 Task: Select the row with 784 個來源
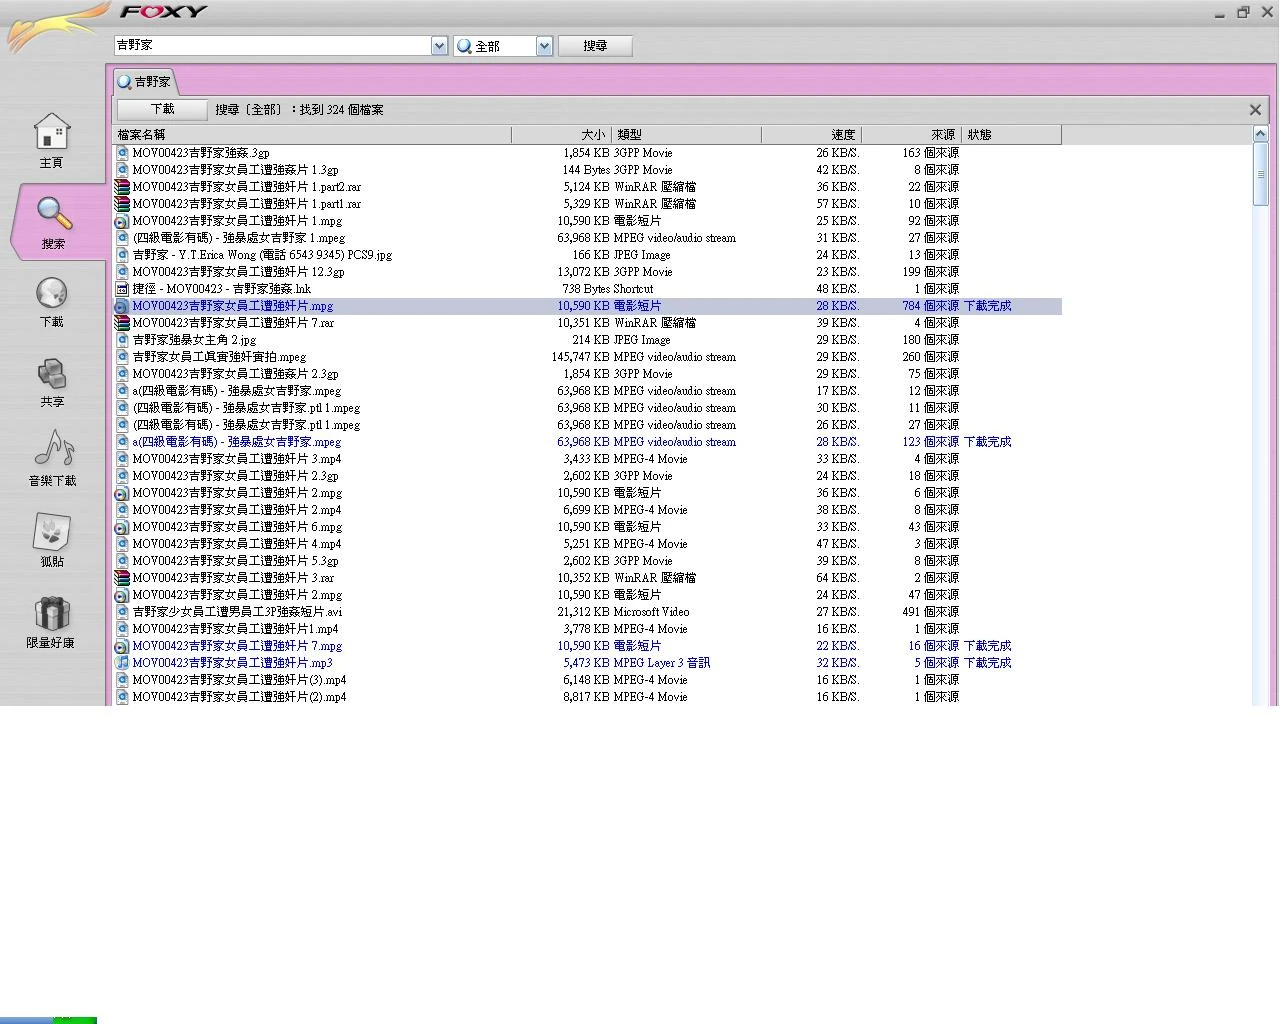pyautogui.click(x=588, y=306)
